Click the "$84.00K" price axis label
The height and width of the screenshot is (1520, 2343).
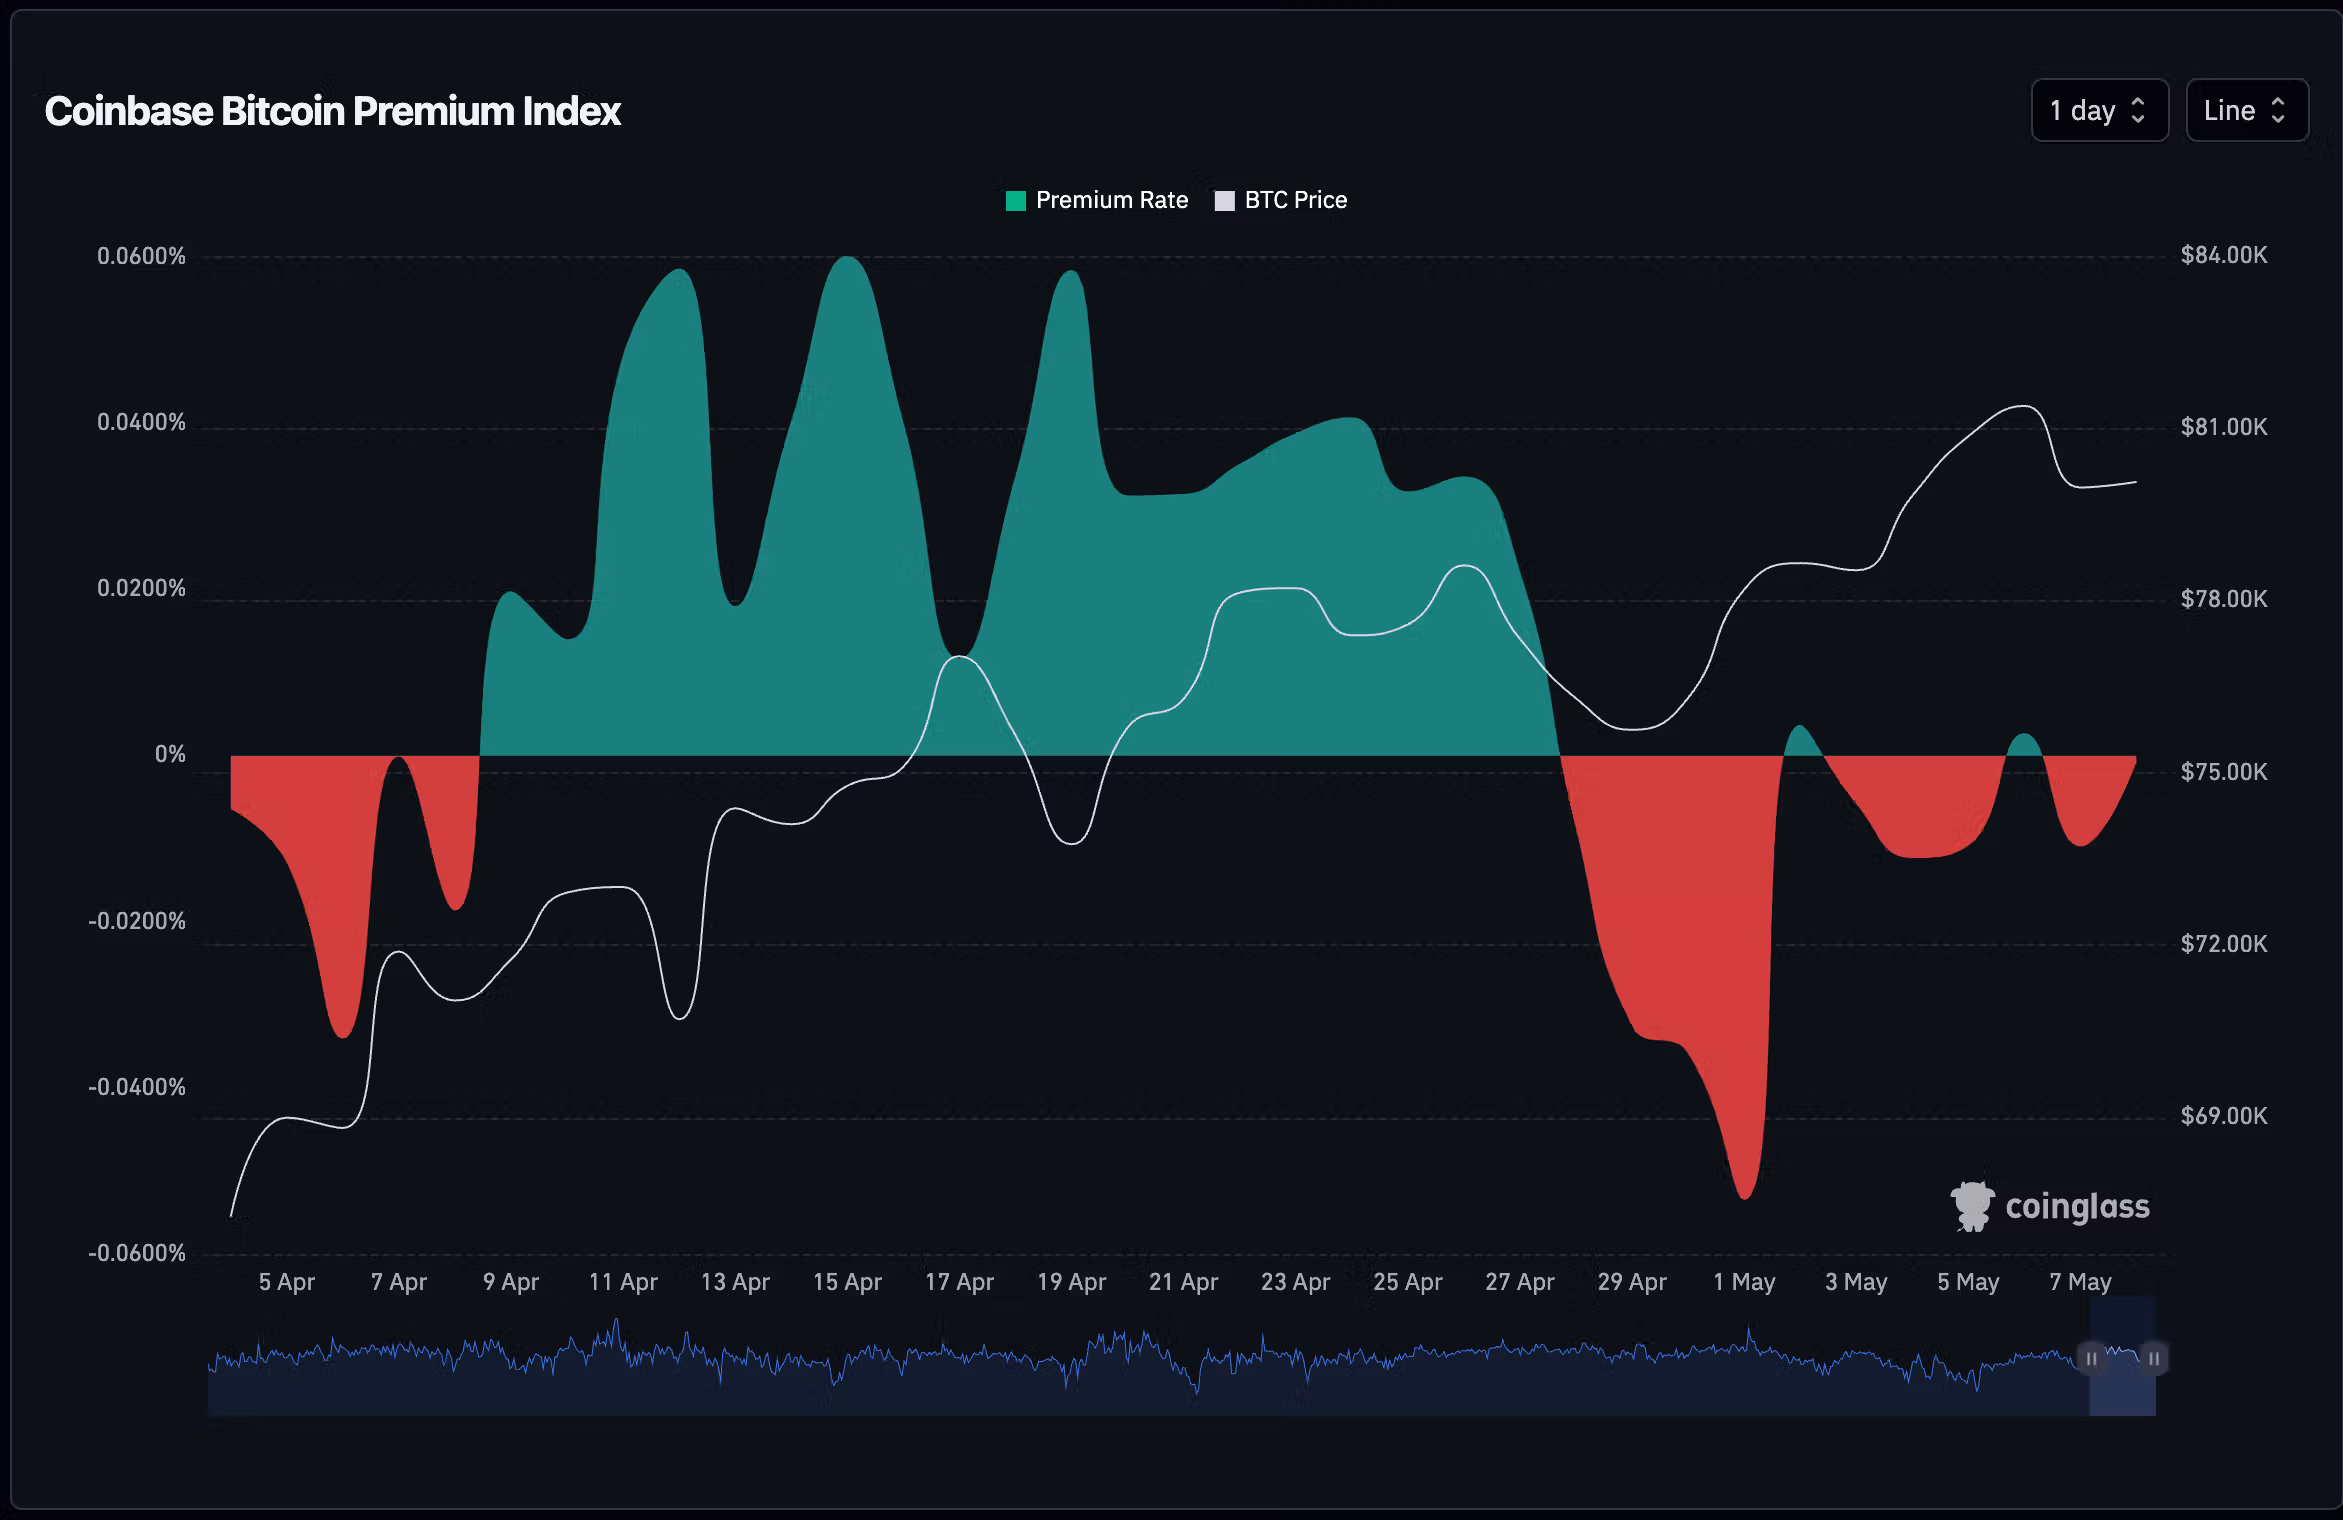click(x=2224, y=255)
